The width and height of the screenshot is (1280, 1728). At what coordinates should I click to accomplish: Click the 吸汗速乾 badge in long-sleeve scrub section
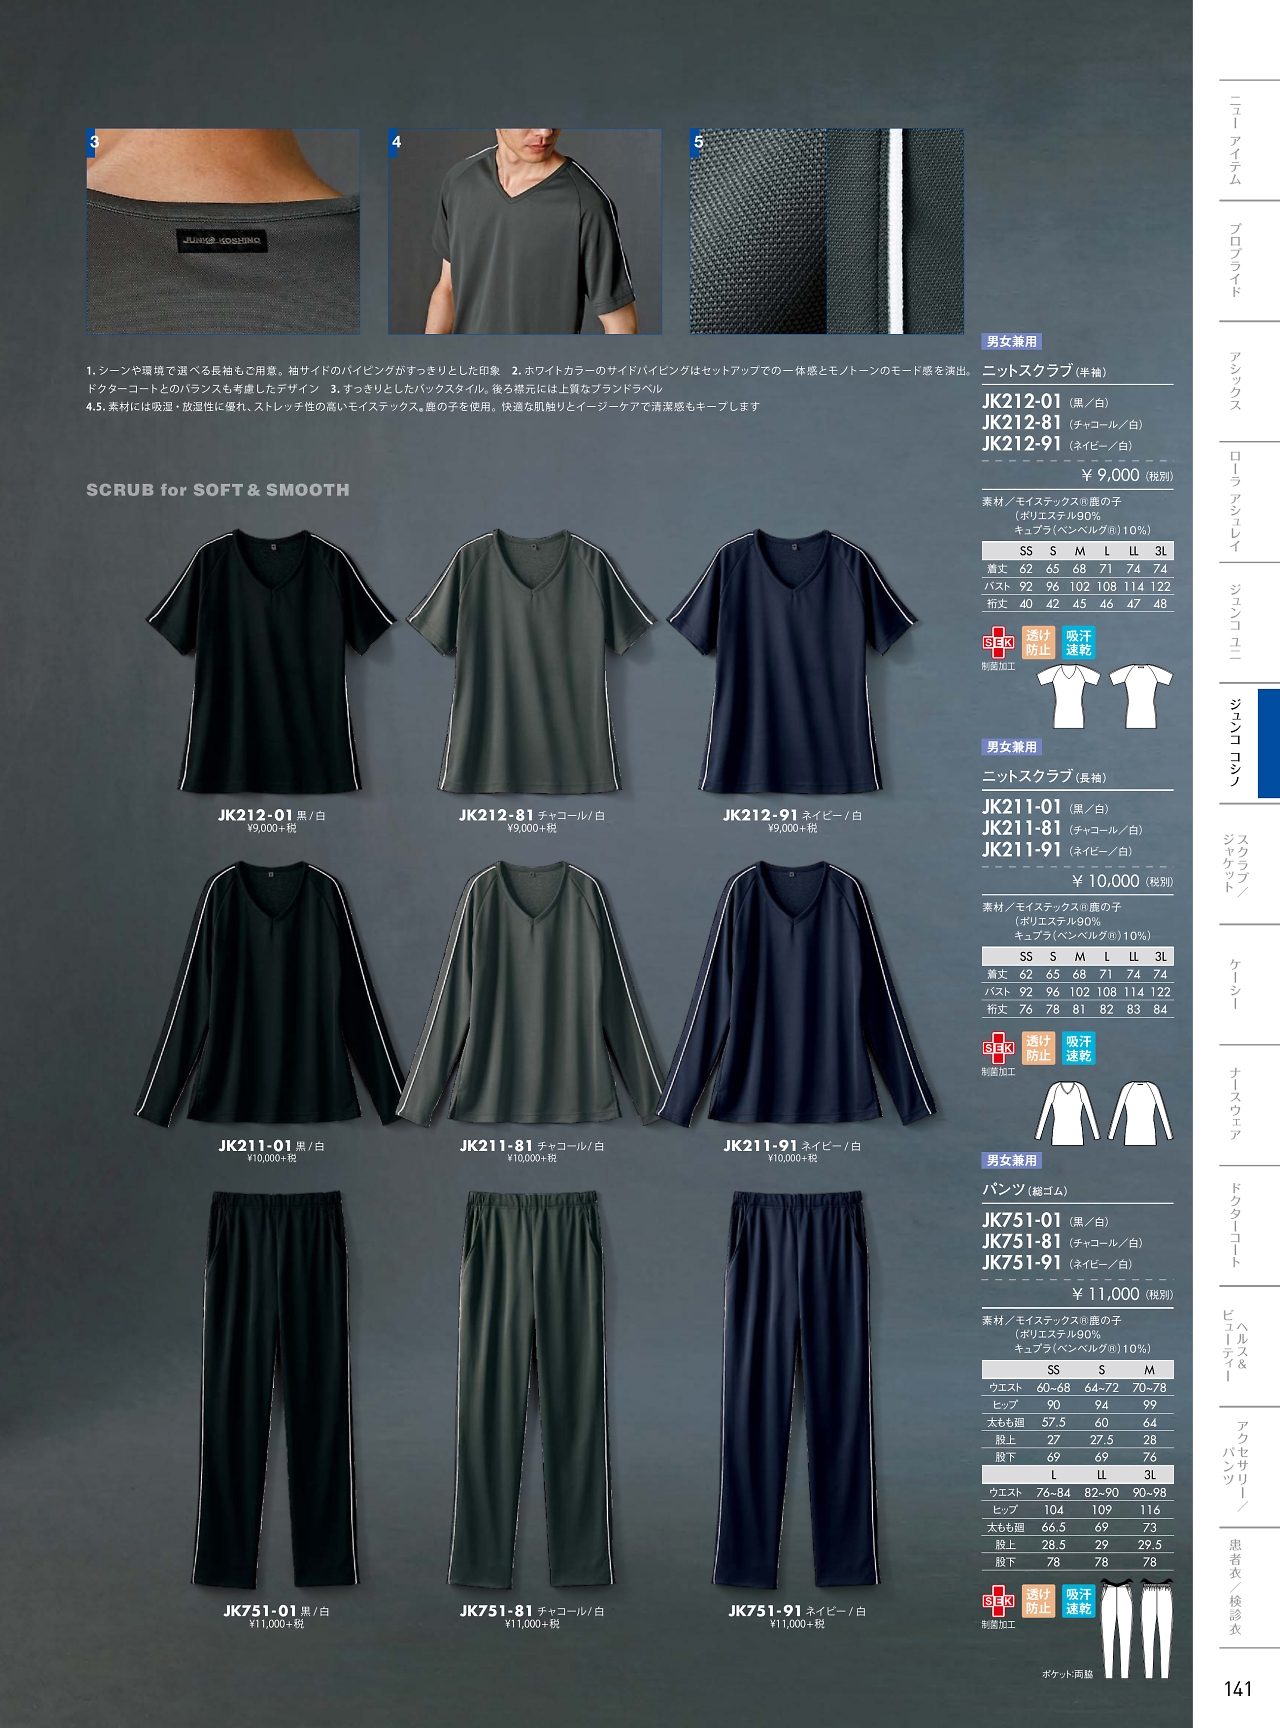1078,1048
